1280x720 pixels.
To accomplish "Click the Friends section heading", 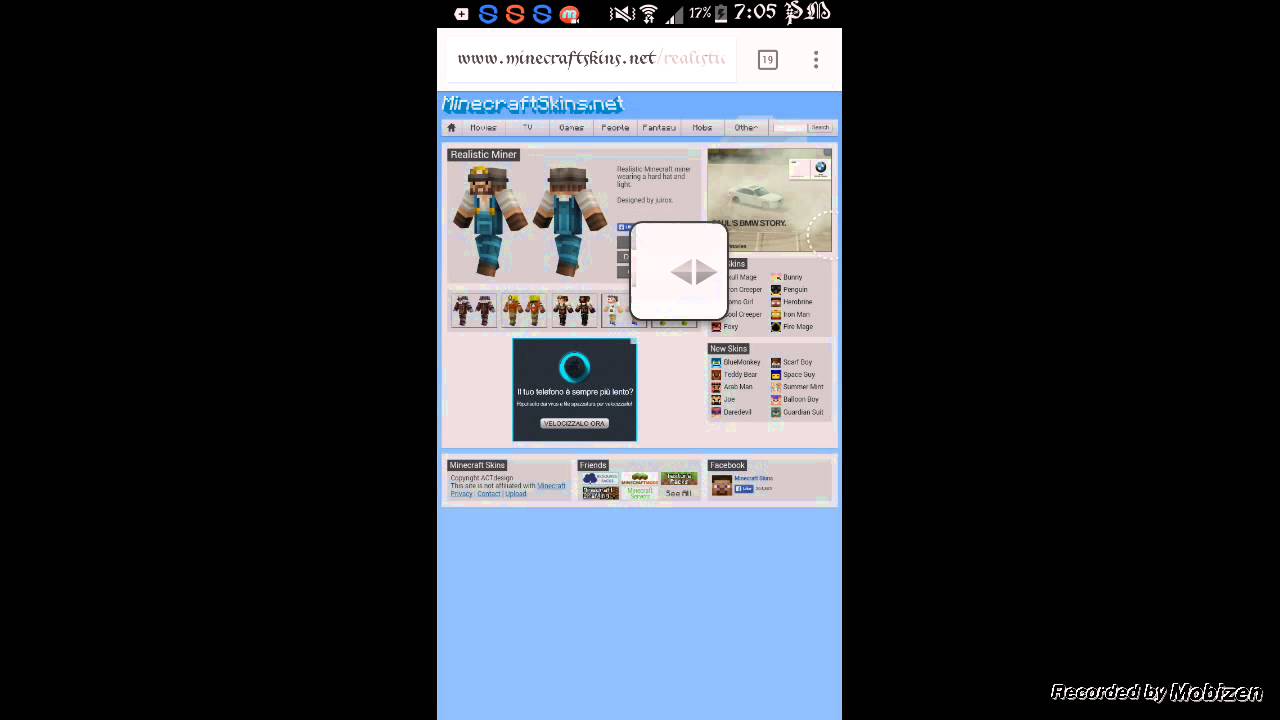I will [593, 465].
